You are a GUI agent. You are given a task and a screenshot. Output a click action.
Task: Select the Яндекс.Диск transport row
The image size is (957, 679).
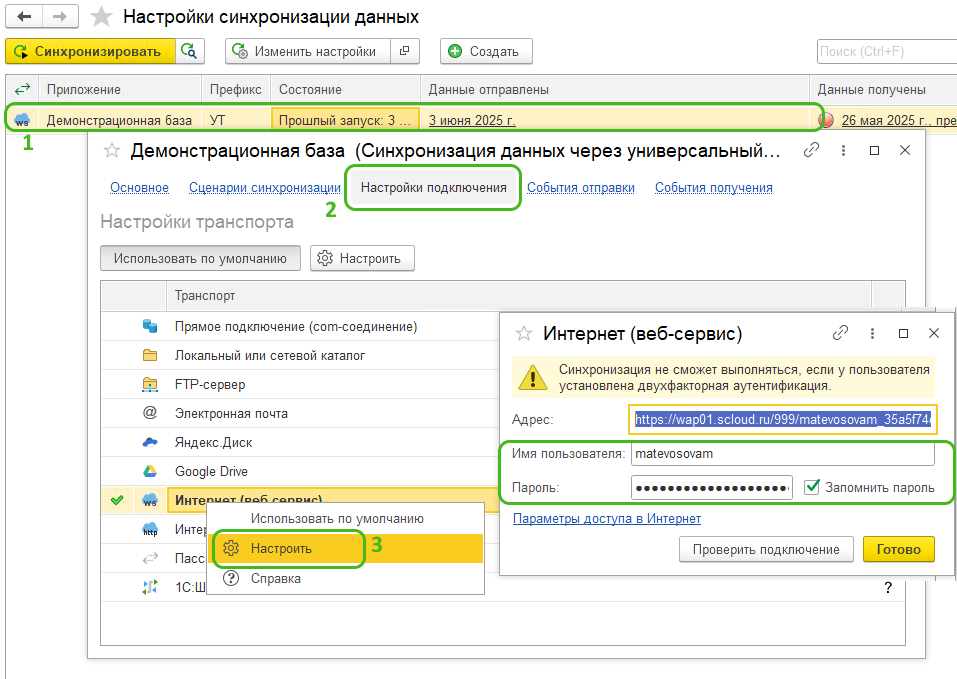click(213, 442)
